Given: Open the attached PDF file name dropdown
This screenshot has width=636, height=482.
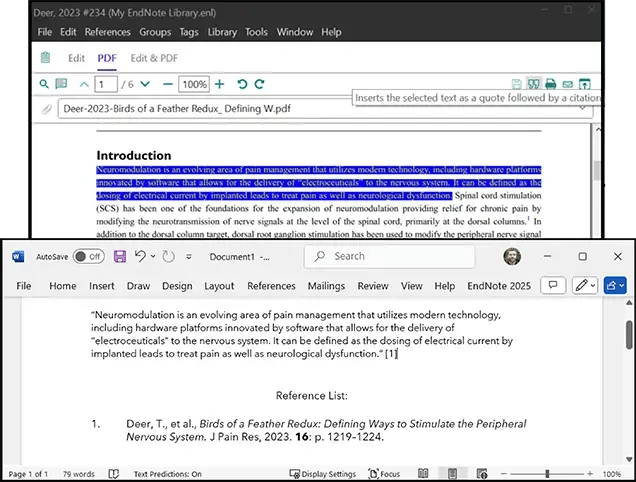Looking at the screenshot, I should pos(582,108).
